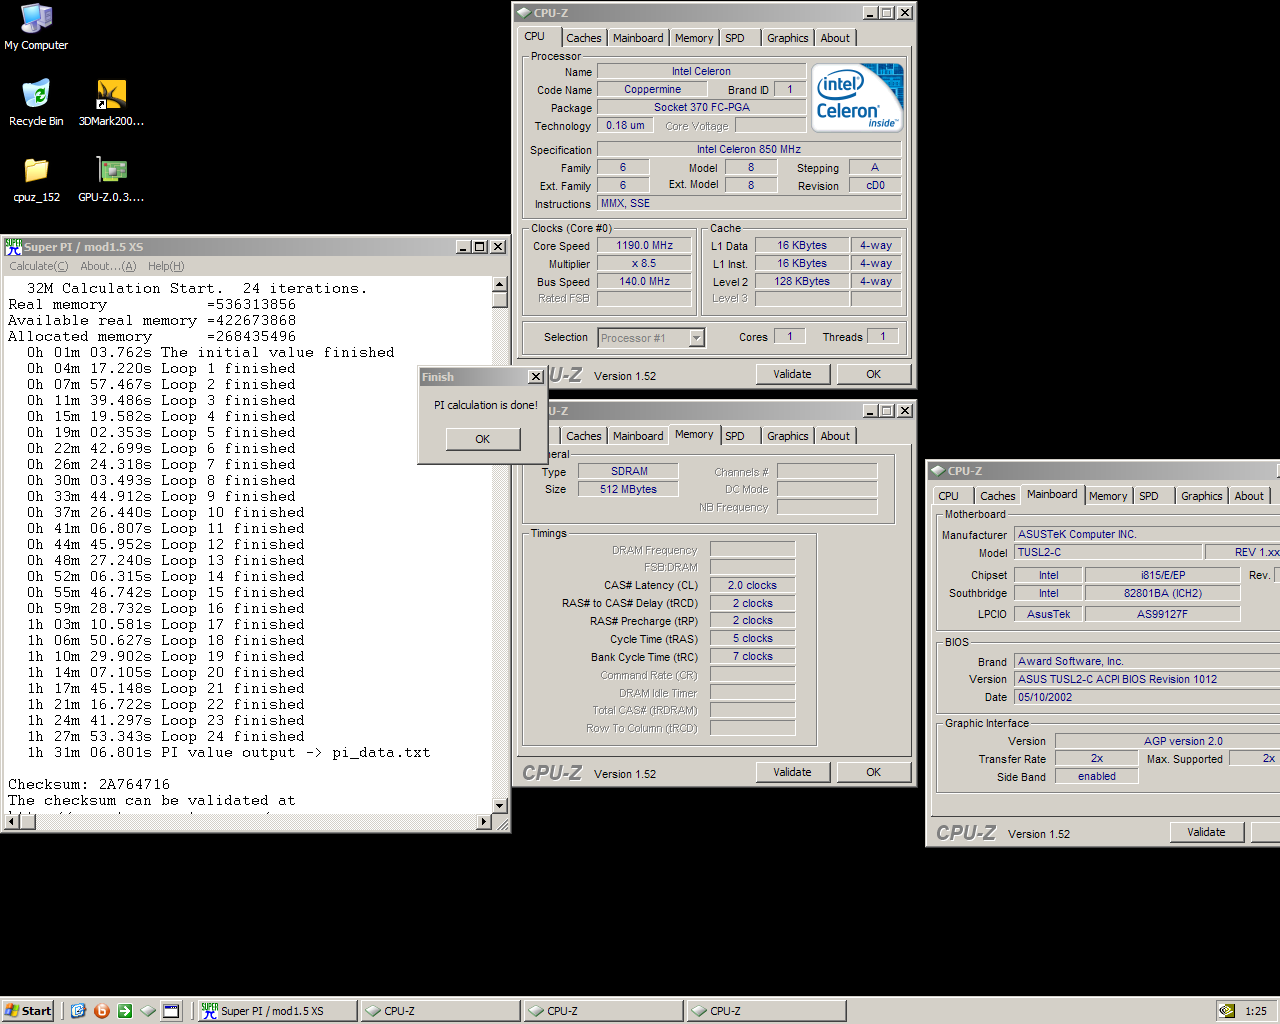Switch to Graphics tab in processor CPU-Z window
This screenshot has height=1024, width=1280.
click(788, 38)
